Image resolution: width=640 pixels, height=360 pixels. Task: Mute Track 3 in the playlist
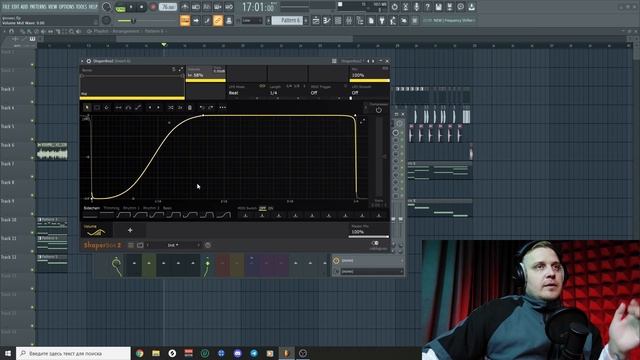(32, 102)
